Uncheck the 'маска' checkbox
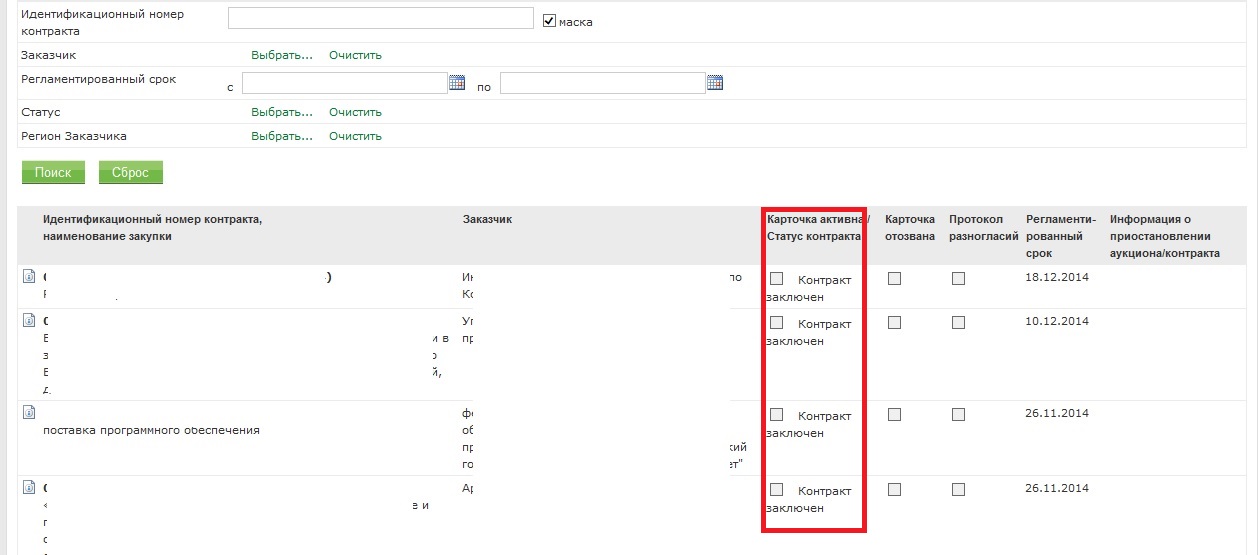1258x555 pixels. coord(549,20)
